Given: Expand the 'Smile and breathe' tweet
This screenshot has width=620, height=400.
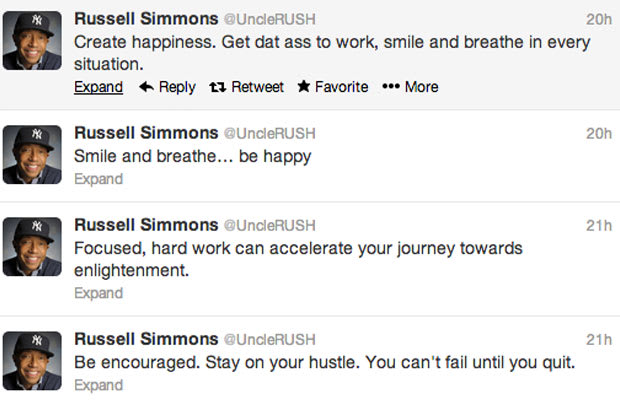Looking at the screenshot, I should [98, 179].
